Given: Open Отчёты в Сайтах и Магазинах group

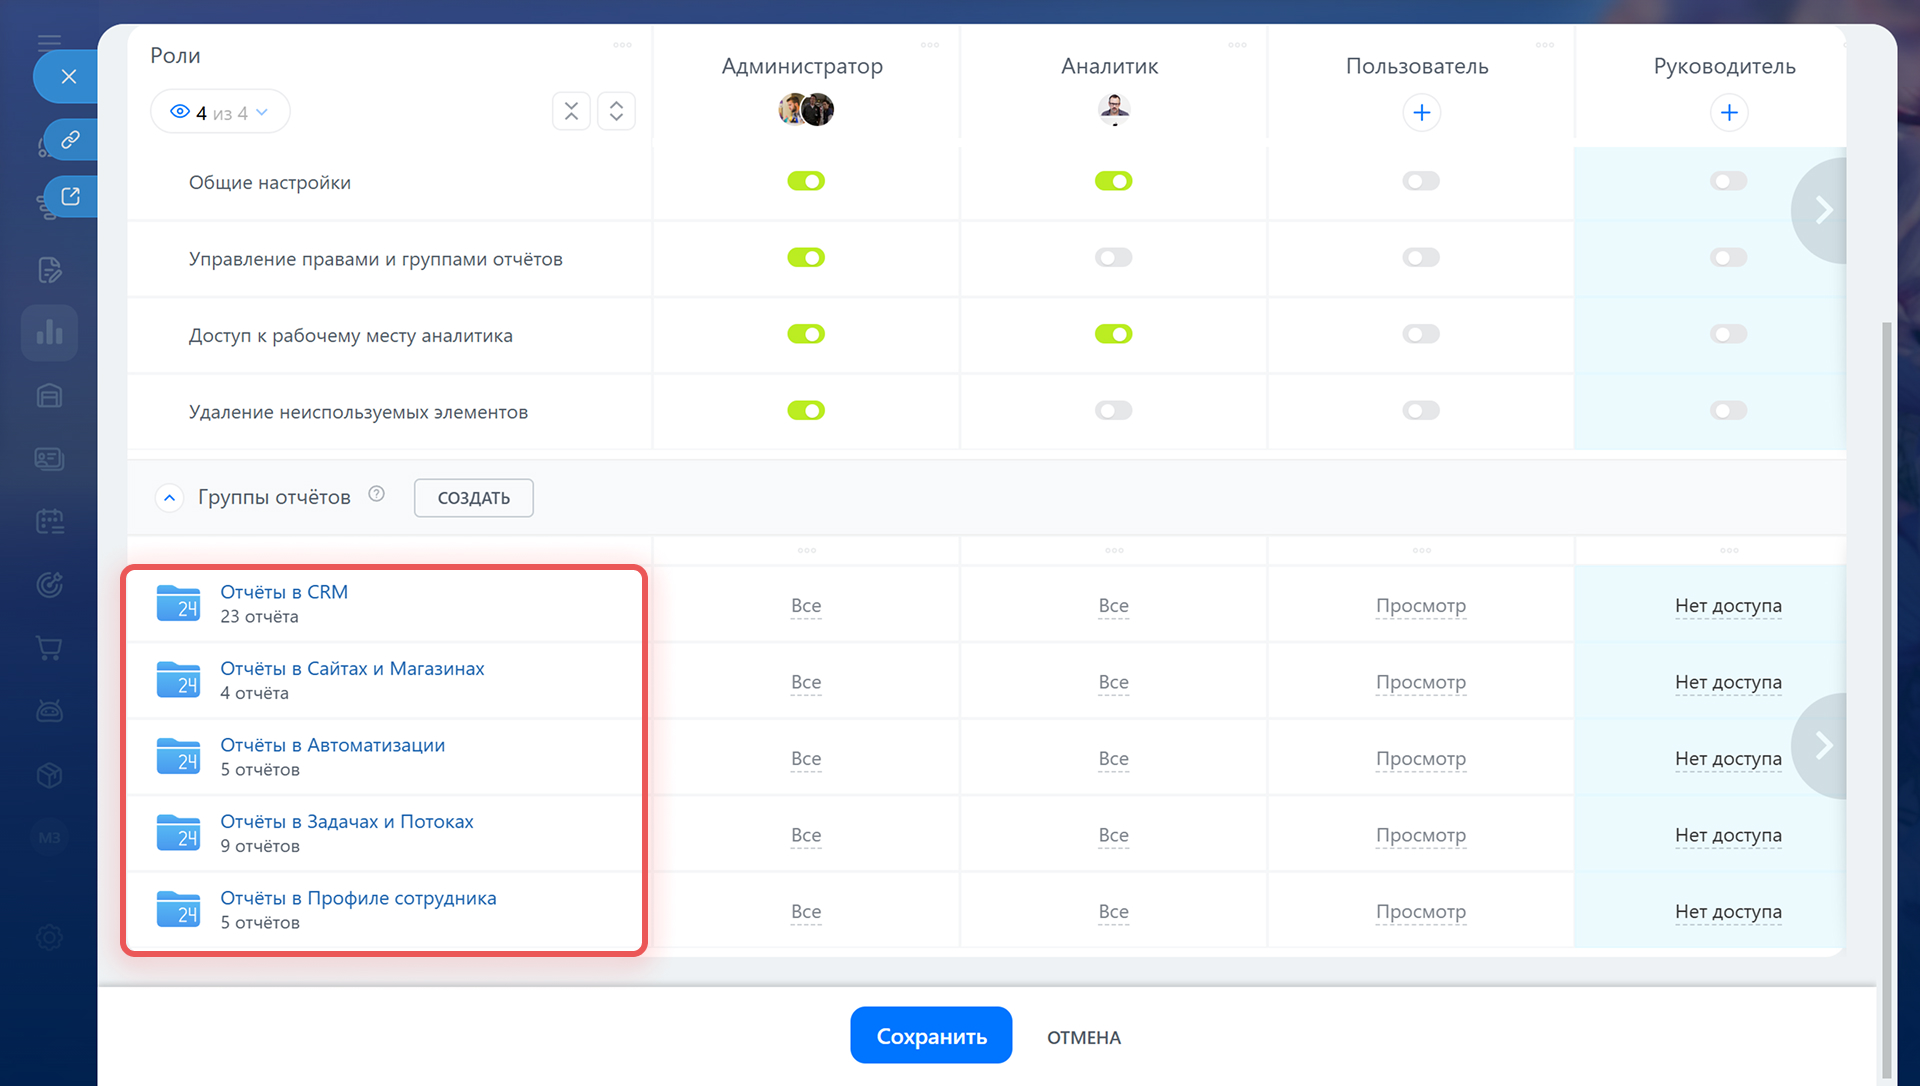Looking at the screenshot, I should 352,669.
